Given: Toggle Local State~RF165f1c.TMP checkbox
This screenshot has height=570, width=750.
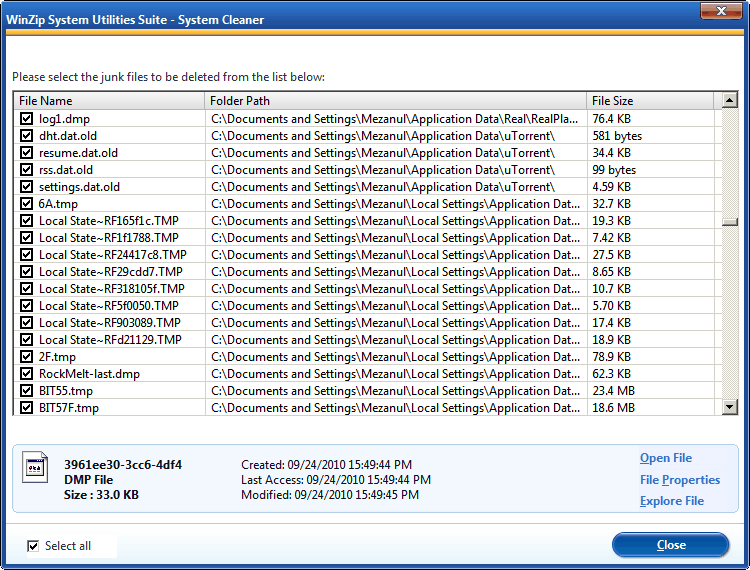Looking at the screenshot, I should tap(26, 220).
